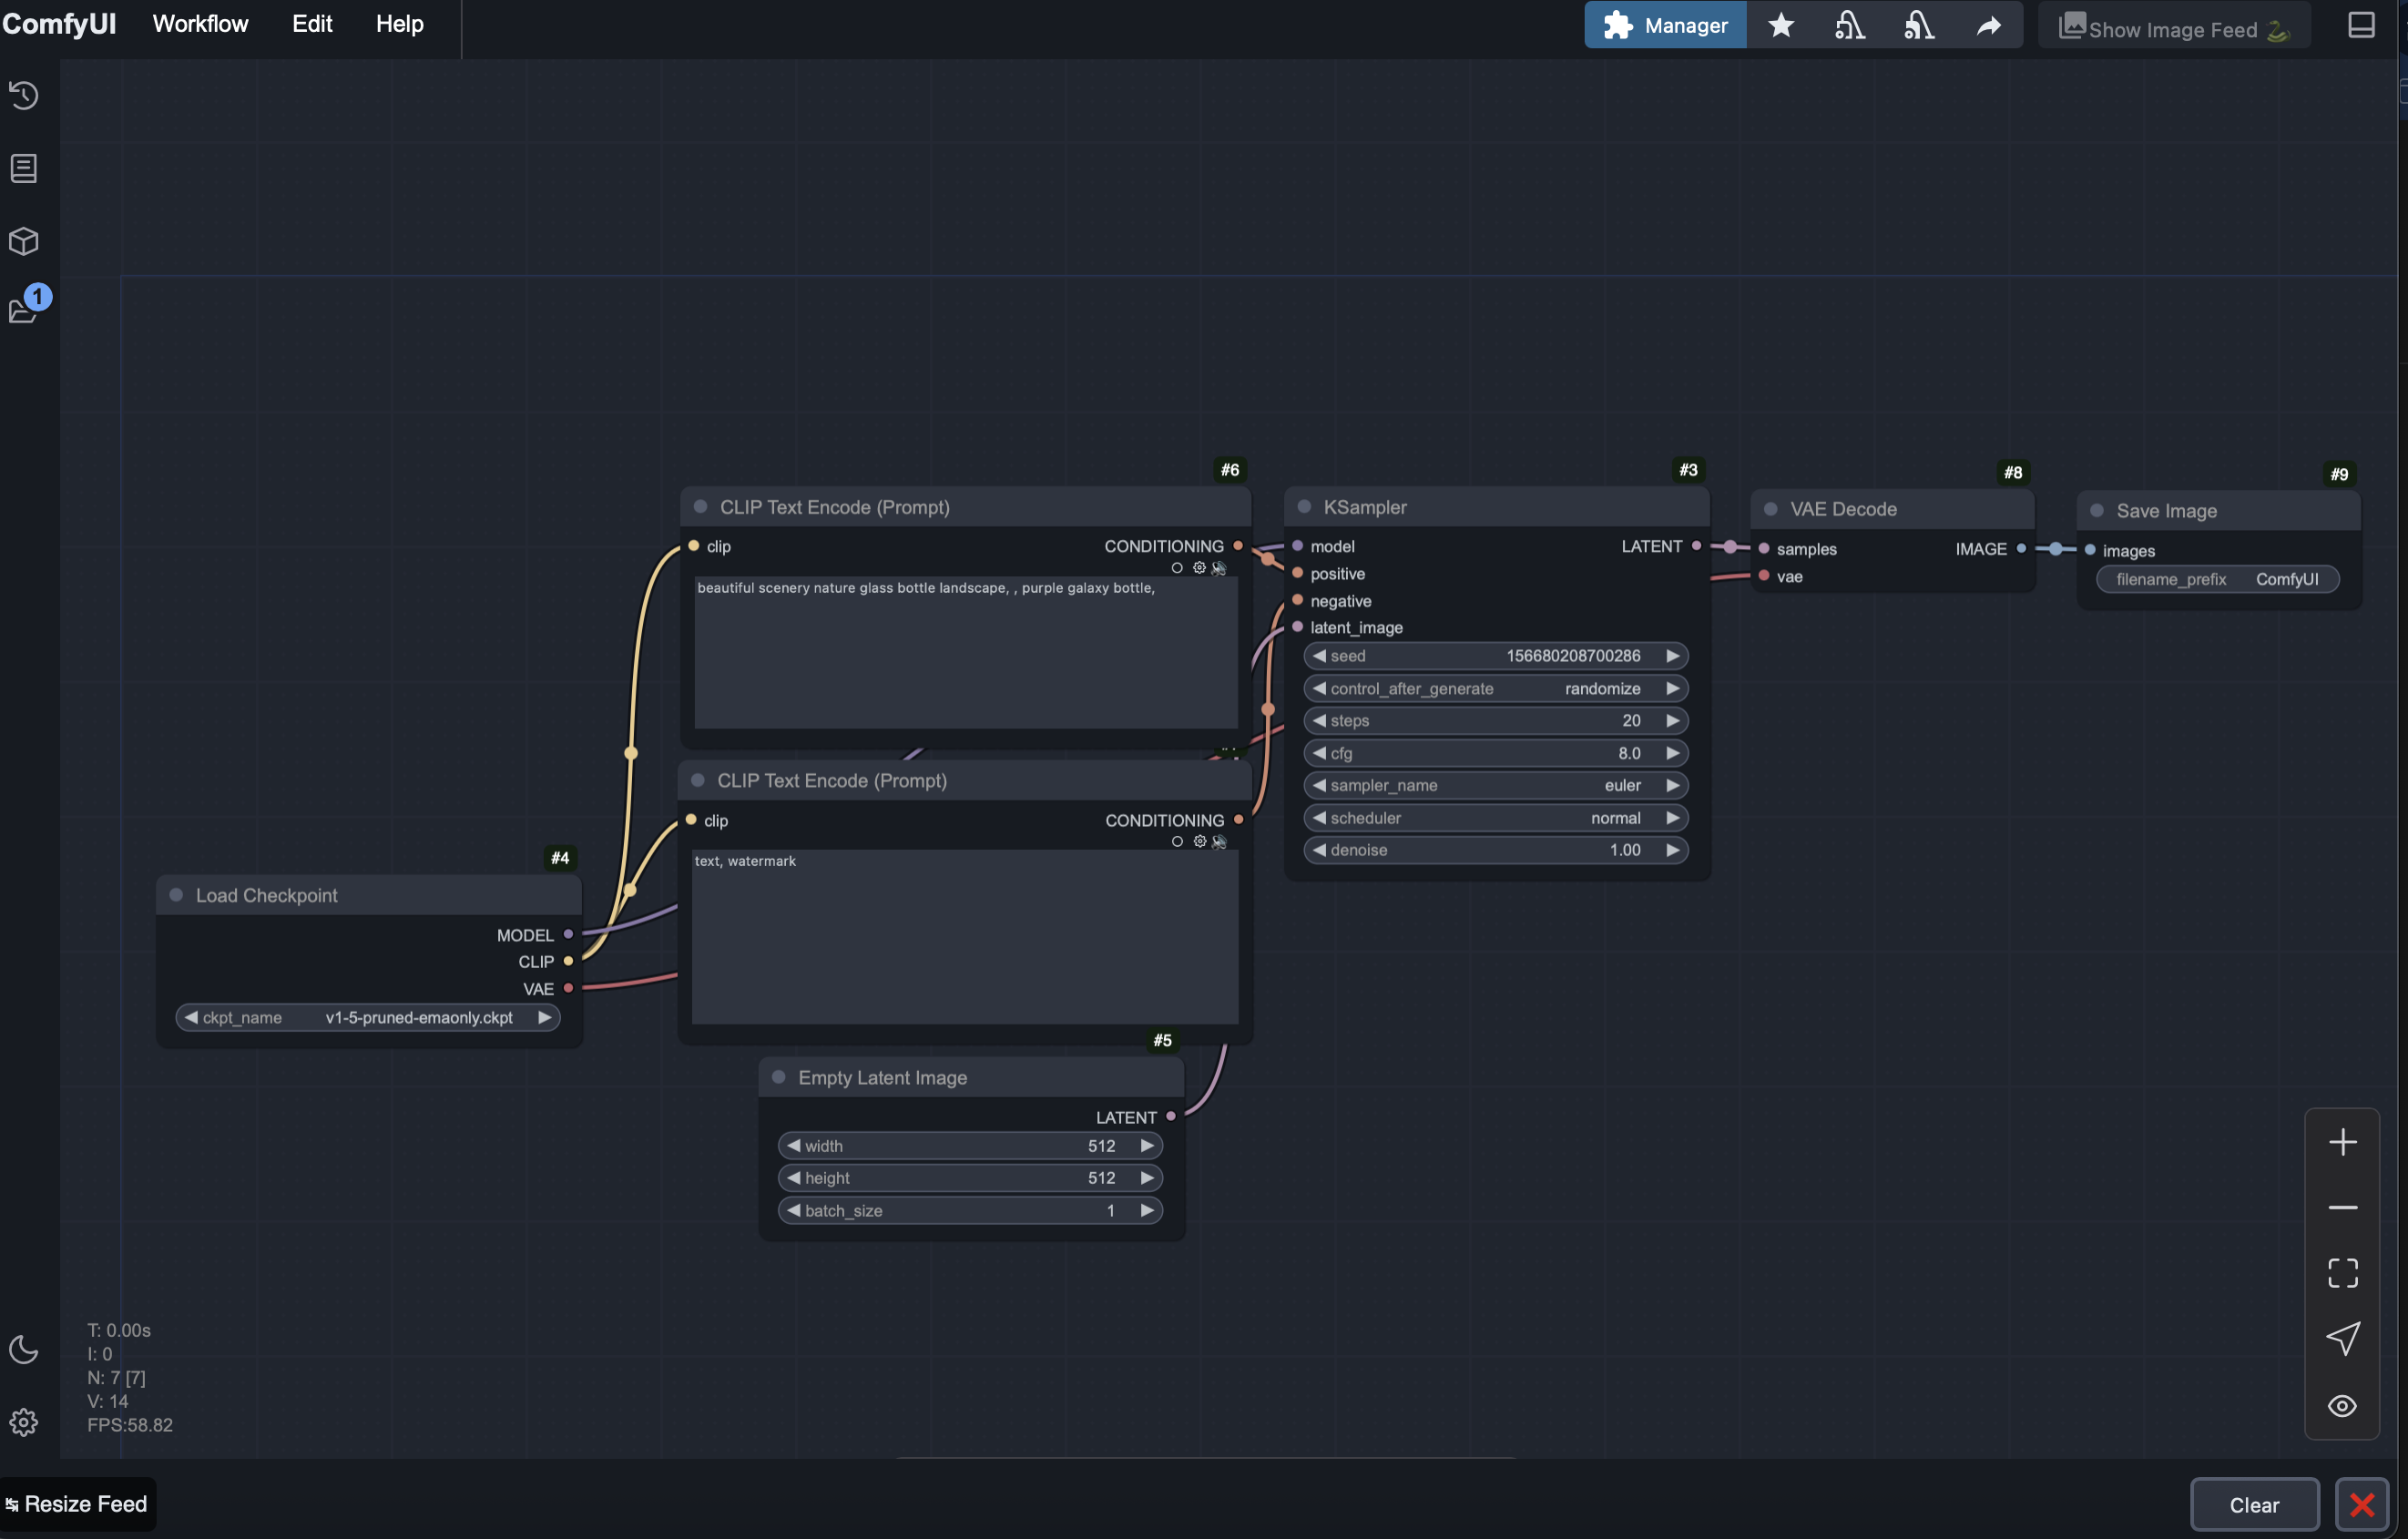Click the Clear button
The height and width of the screenshot is (1539, 2408).
click(x=2254, y=1505)
